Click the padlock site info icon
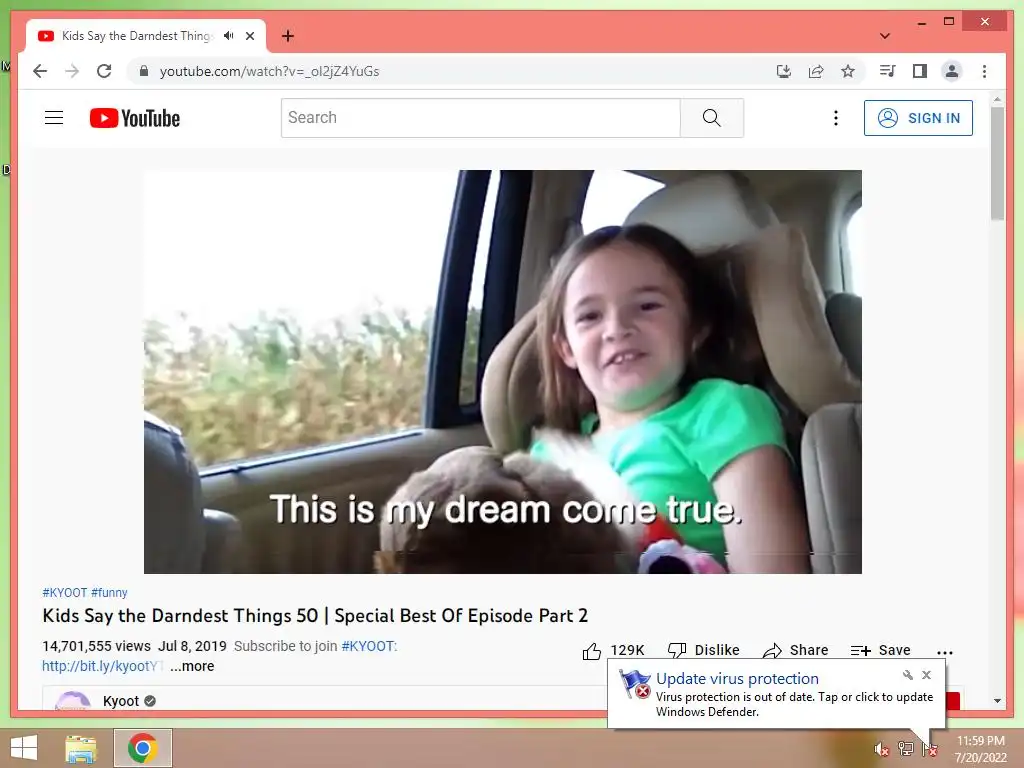The image size is (1024, 768). (144, 71)
